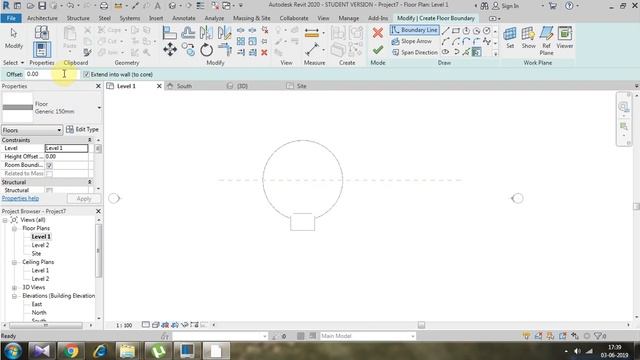The image size is (640, 360).
Task: Toggle Extend into wall (to core) checkbox
Action: coord(86,74)
